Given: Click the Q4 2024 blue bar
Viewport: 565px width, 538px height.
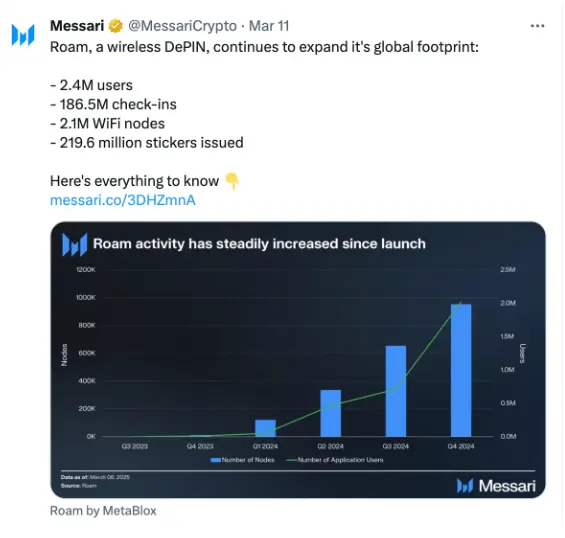Looking at the screenshot, I should (461, 370).
